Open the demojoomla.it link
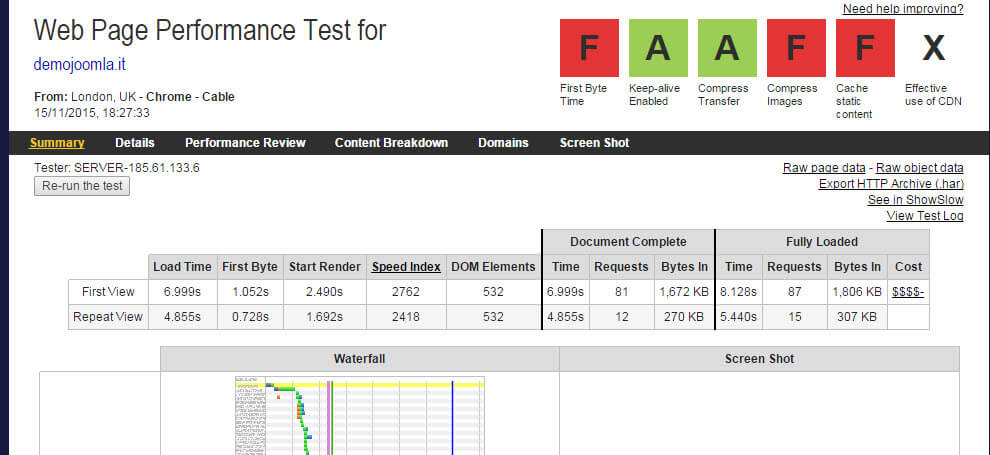This screenshot has width=990, height=455. [80, 64]
